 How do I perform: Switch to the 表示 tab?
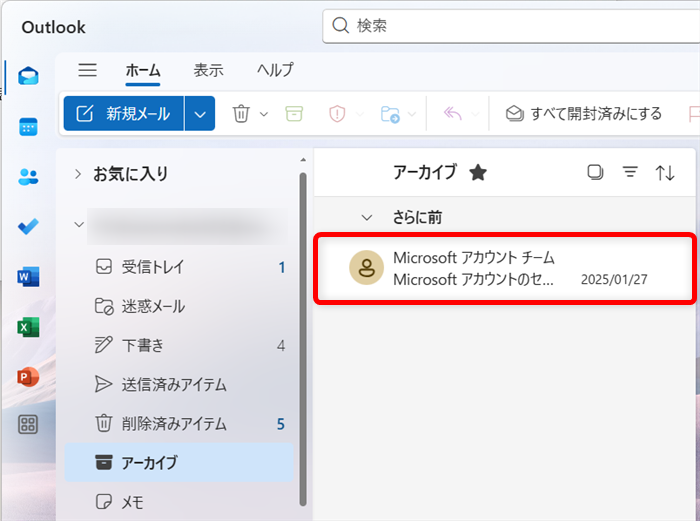(208, 70)
